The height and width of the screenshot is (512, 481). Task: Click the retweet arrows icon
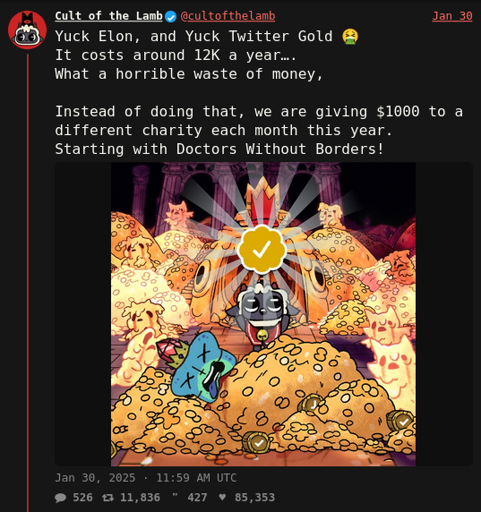point(108,498)
